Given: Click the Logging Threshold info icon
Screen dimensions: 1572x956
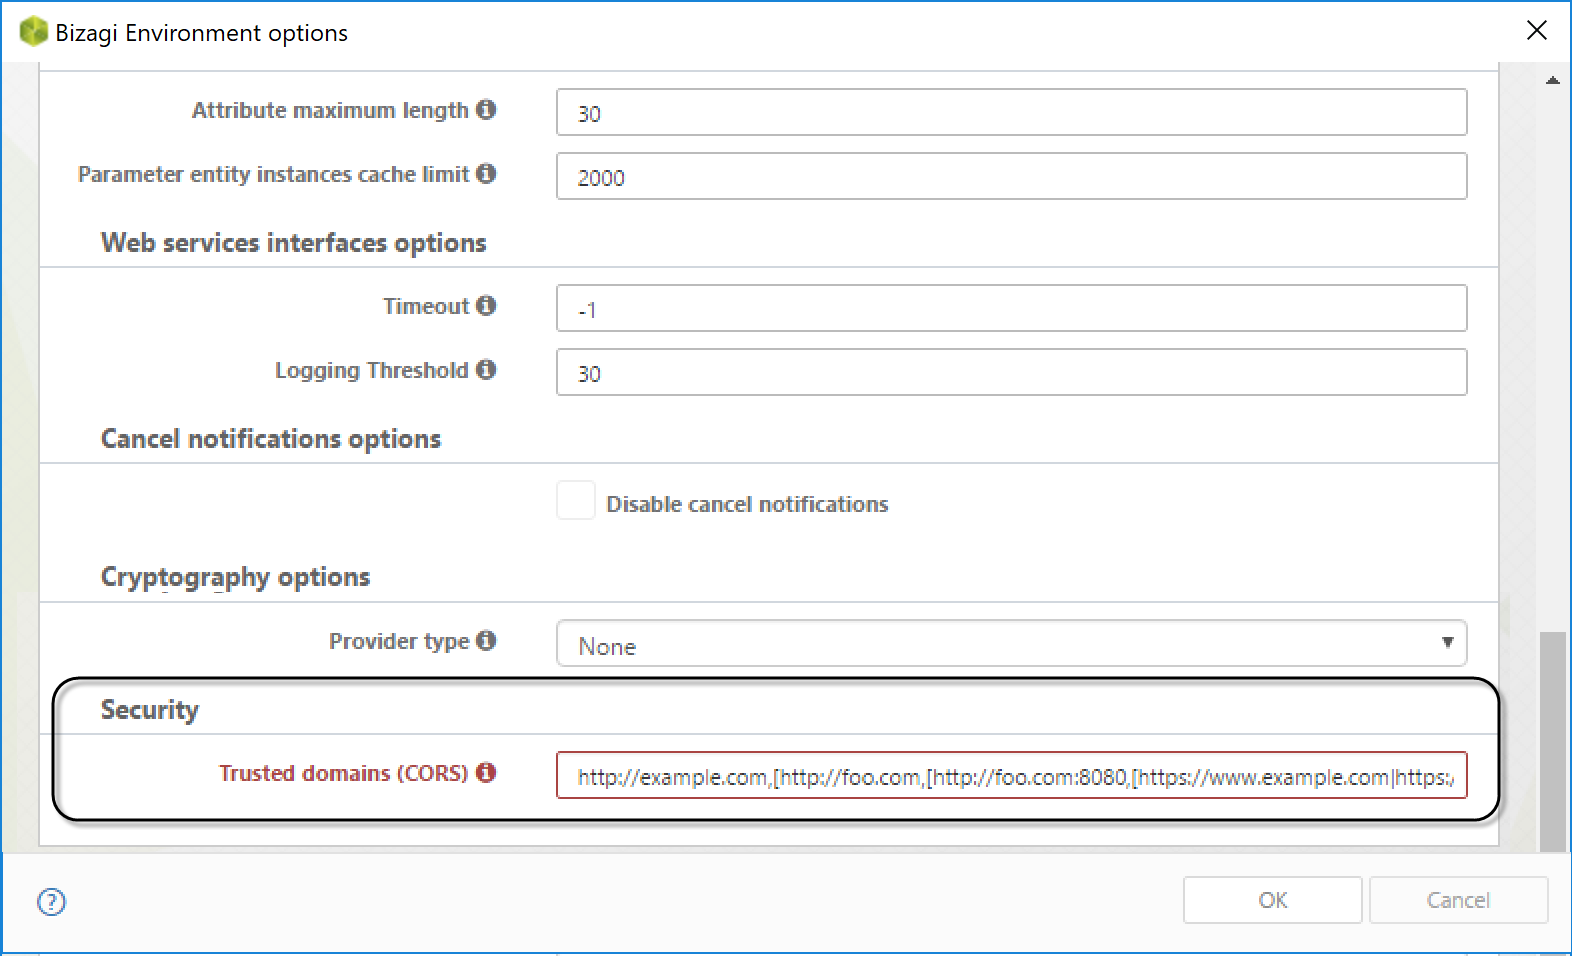Looking at the screenshot, I should pyautogui.click(x=486, y=369).
